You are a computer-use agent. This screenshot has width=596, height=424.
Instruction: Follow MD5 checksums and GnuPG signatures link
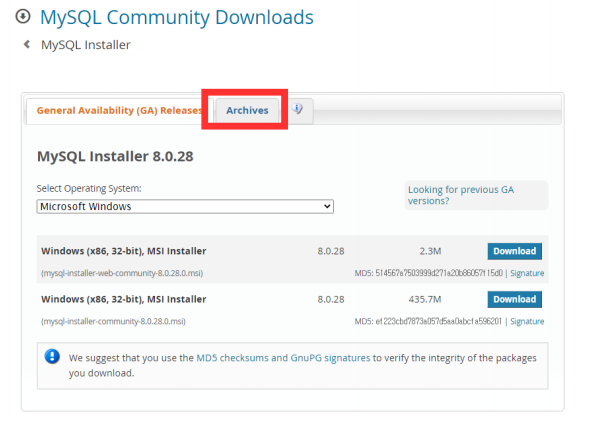283,358
